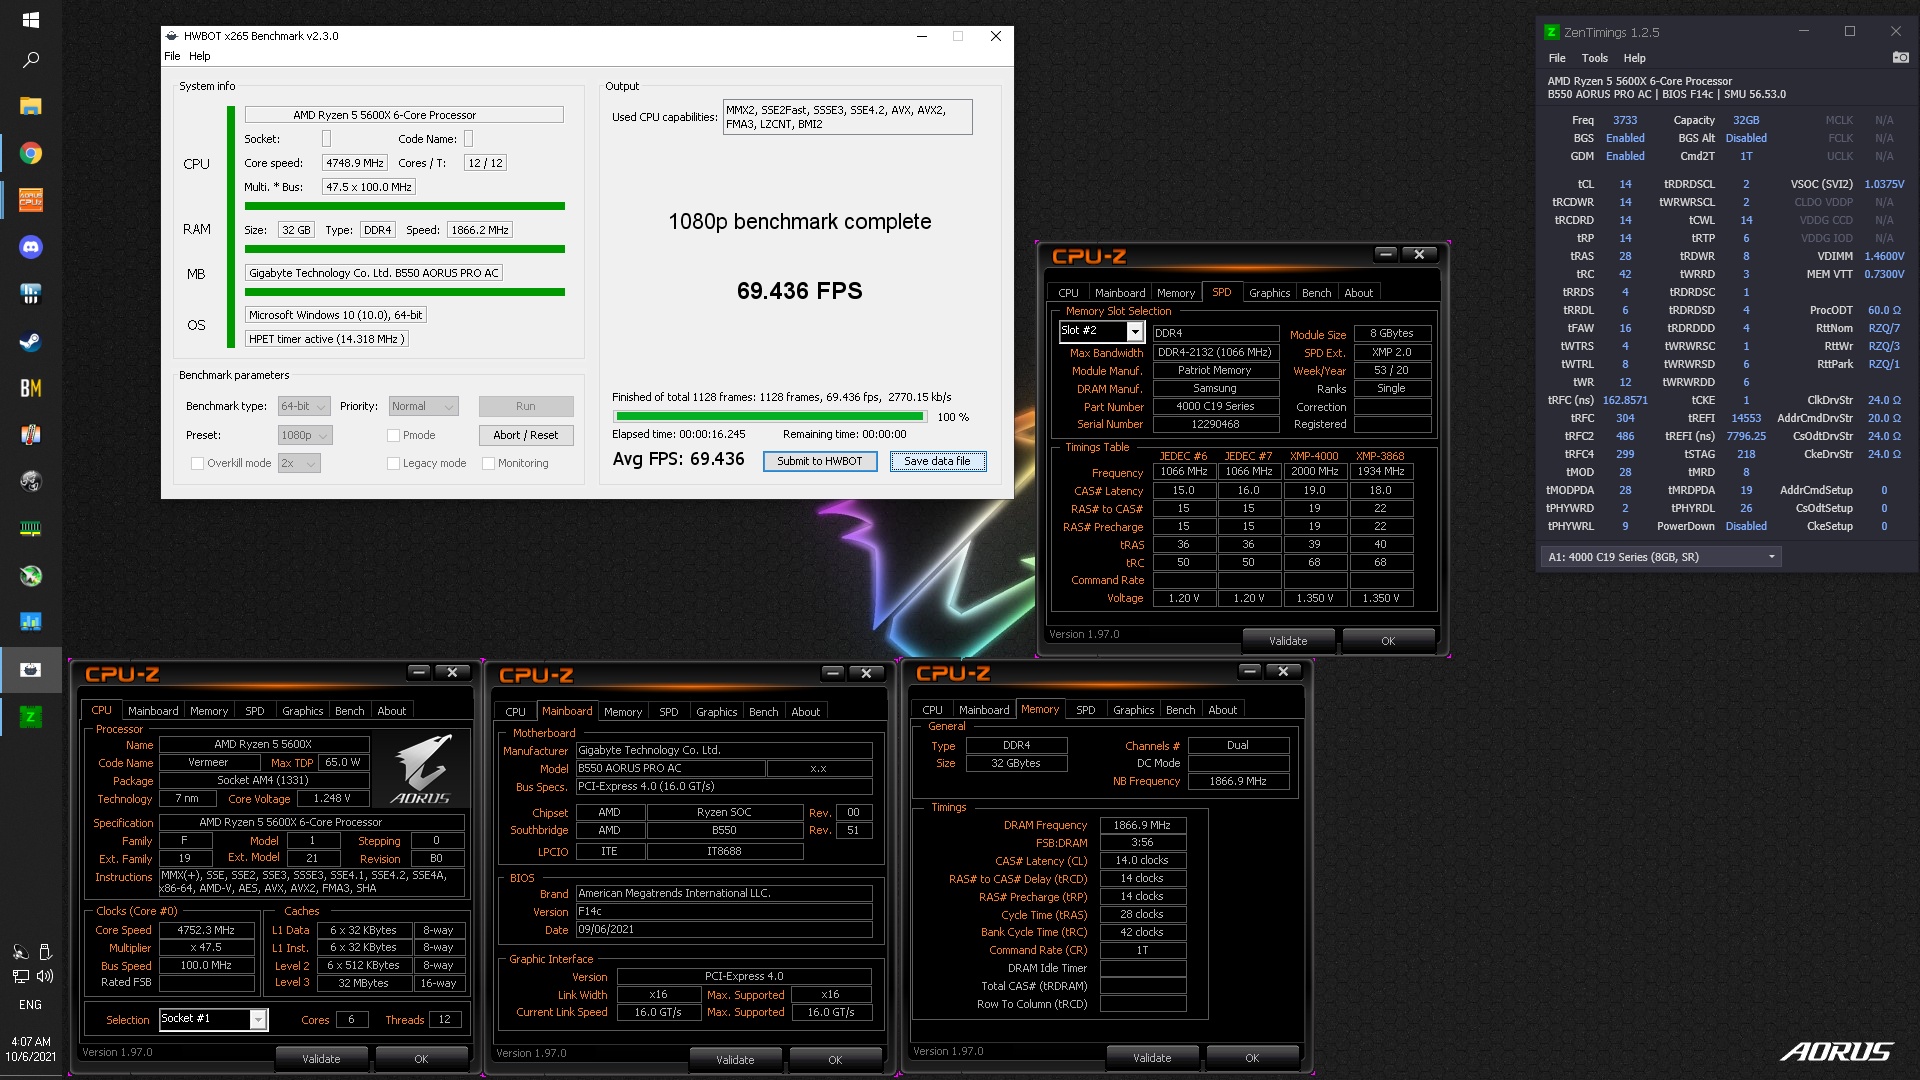Select the green ZenTimings taskbar icon
Viewport: 1920px width, 1080px height.
[x=30, y=716]
